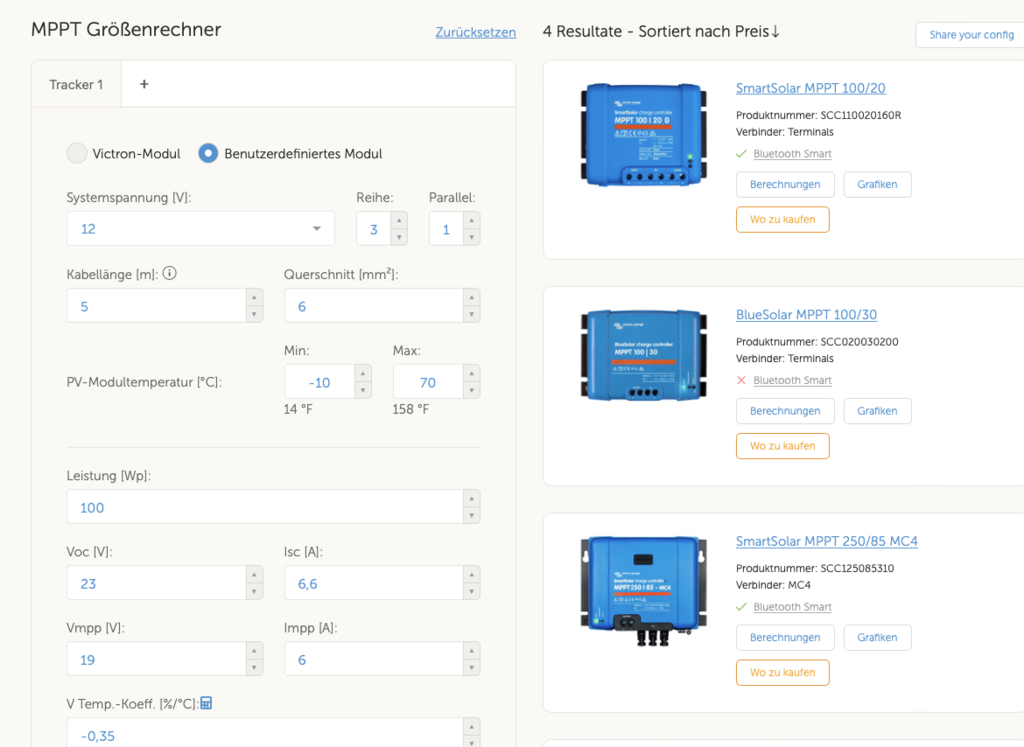
Task: Click Berechnungen for SmartSolar MPPT 250/85 MC4
Action: (785, 637)
